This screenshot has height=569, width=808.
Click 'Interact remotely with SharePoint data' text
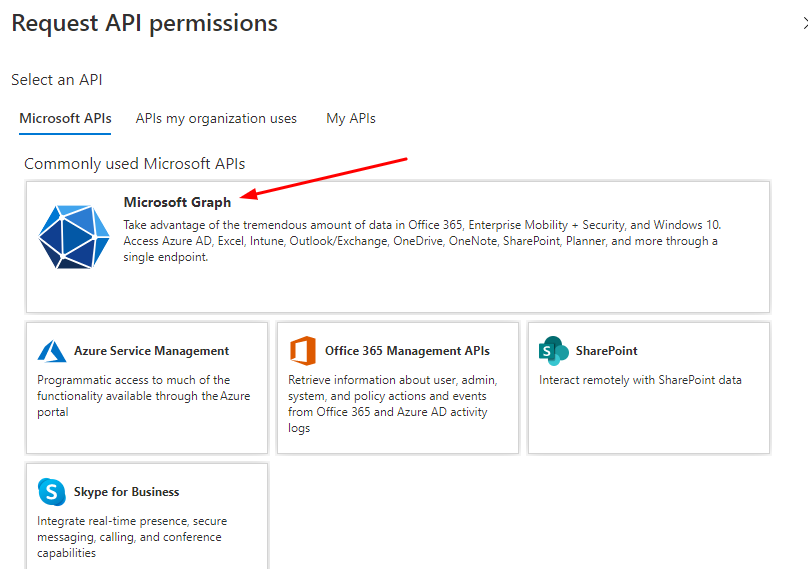640,380
